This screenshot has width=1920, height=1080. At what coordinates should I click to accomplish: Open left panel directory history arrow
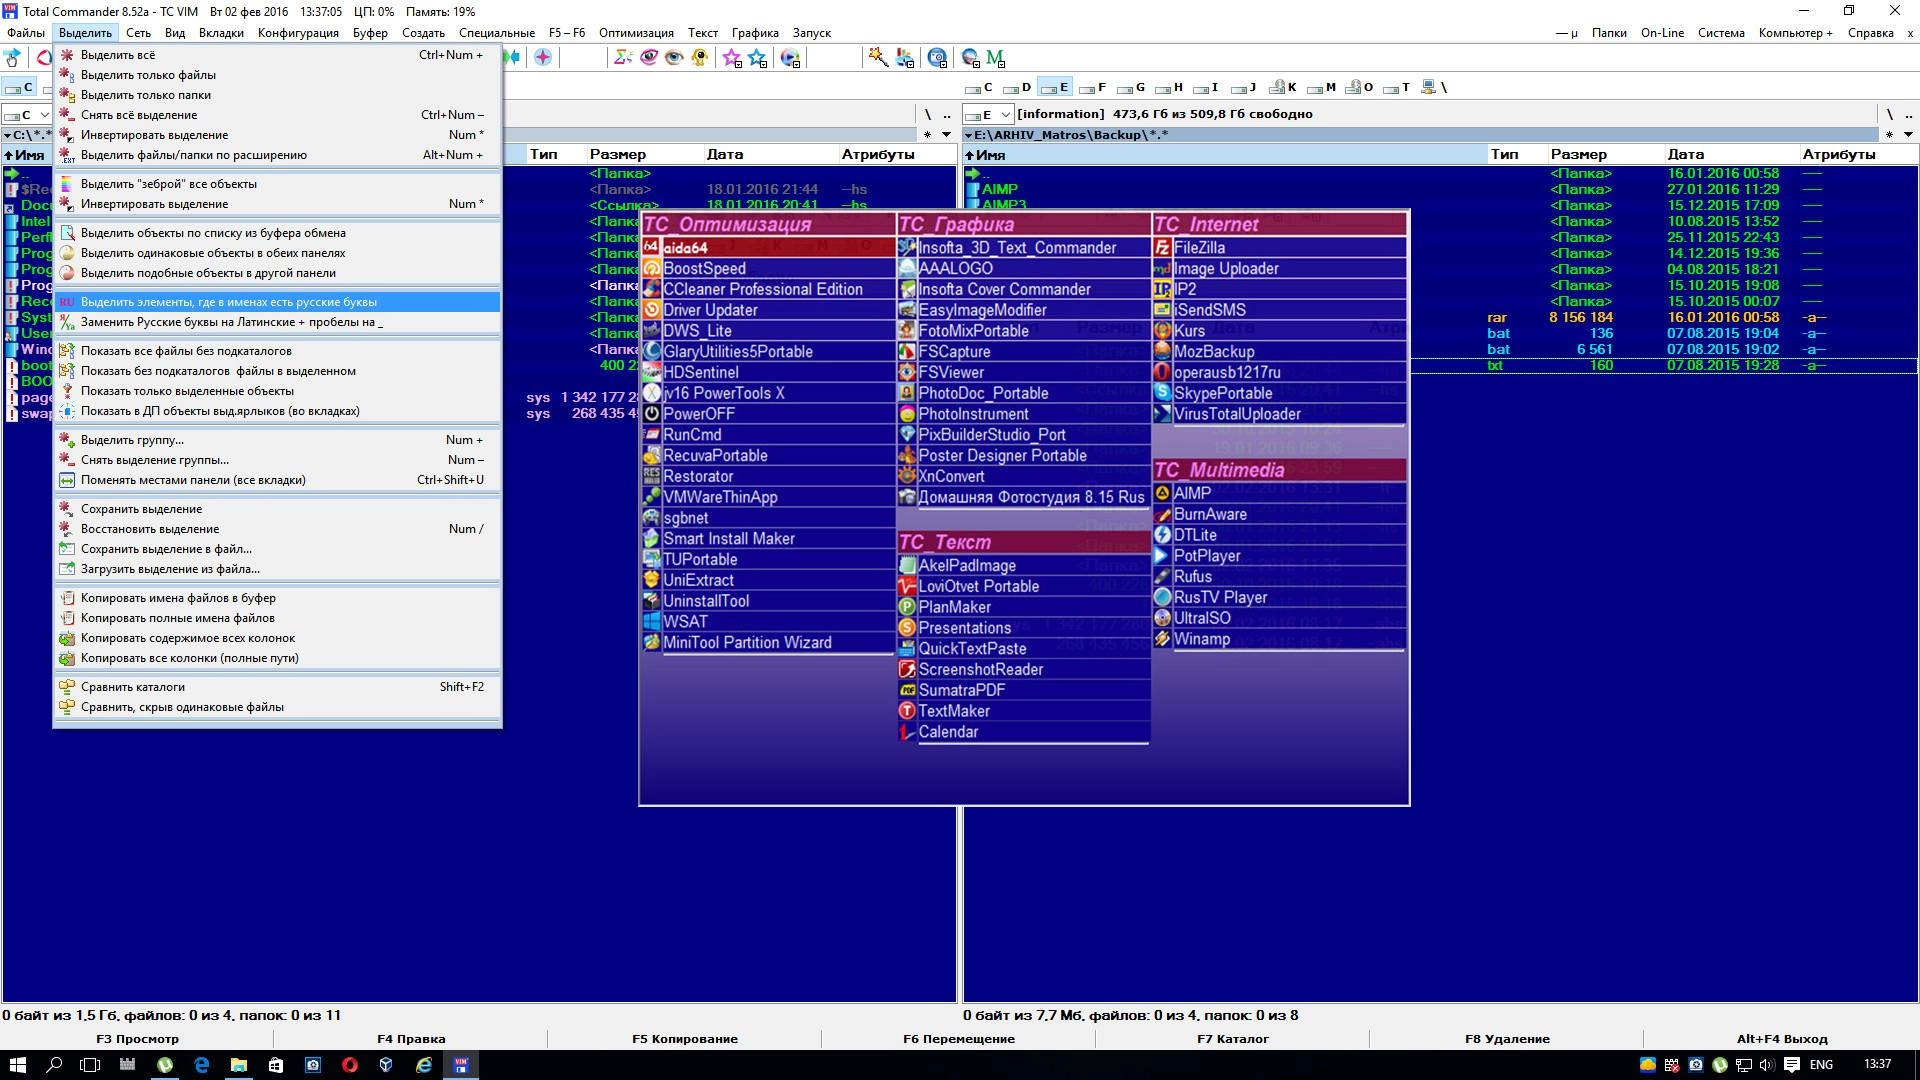[946, 135]
